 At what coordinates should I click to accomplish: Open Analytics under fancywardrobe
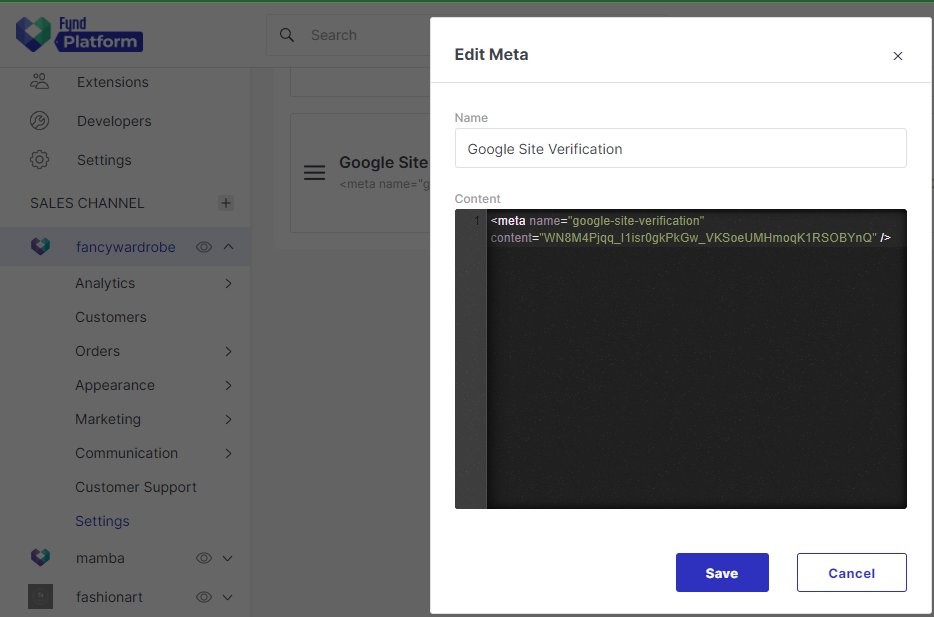(x=105, y=283)
